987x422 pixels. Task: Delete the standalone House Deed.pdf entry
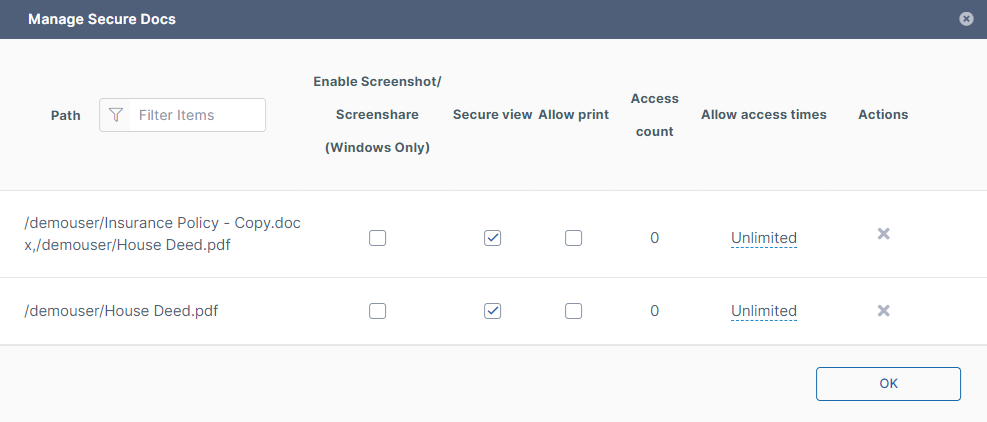(x=883, y=311)
